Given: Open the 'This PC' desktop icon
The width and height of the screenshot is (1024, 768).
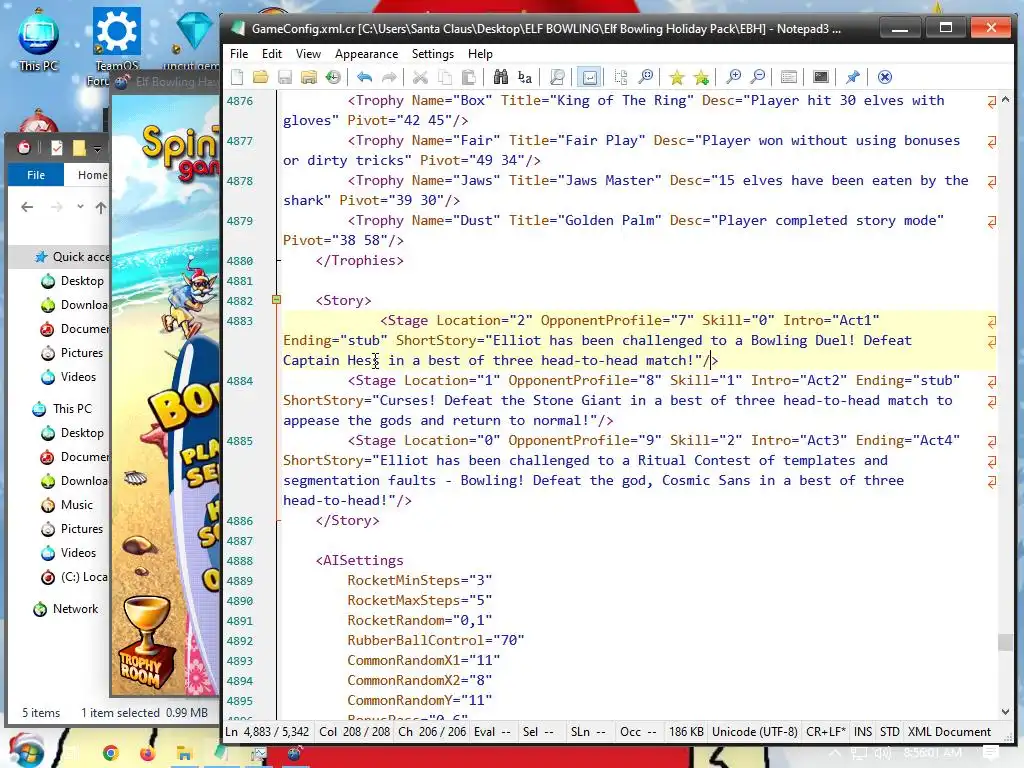Looking at the screenshot, I should pyautogui.click(x=39, y=42).
